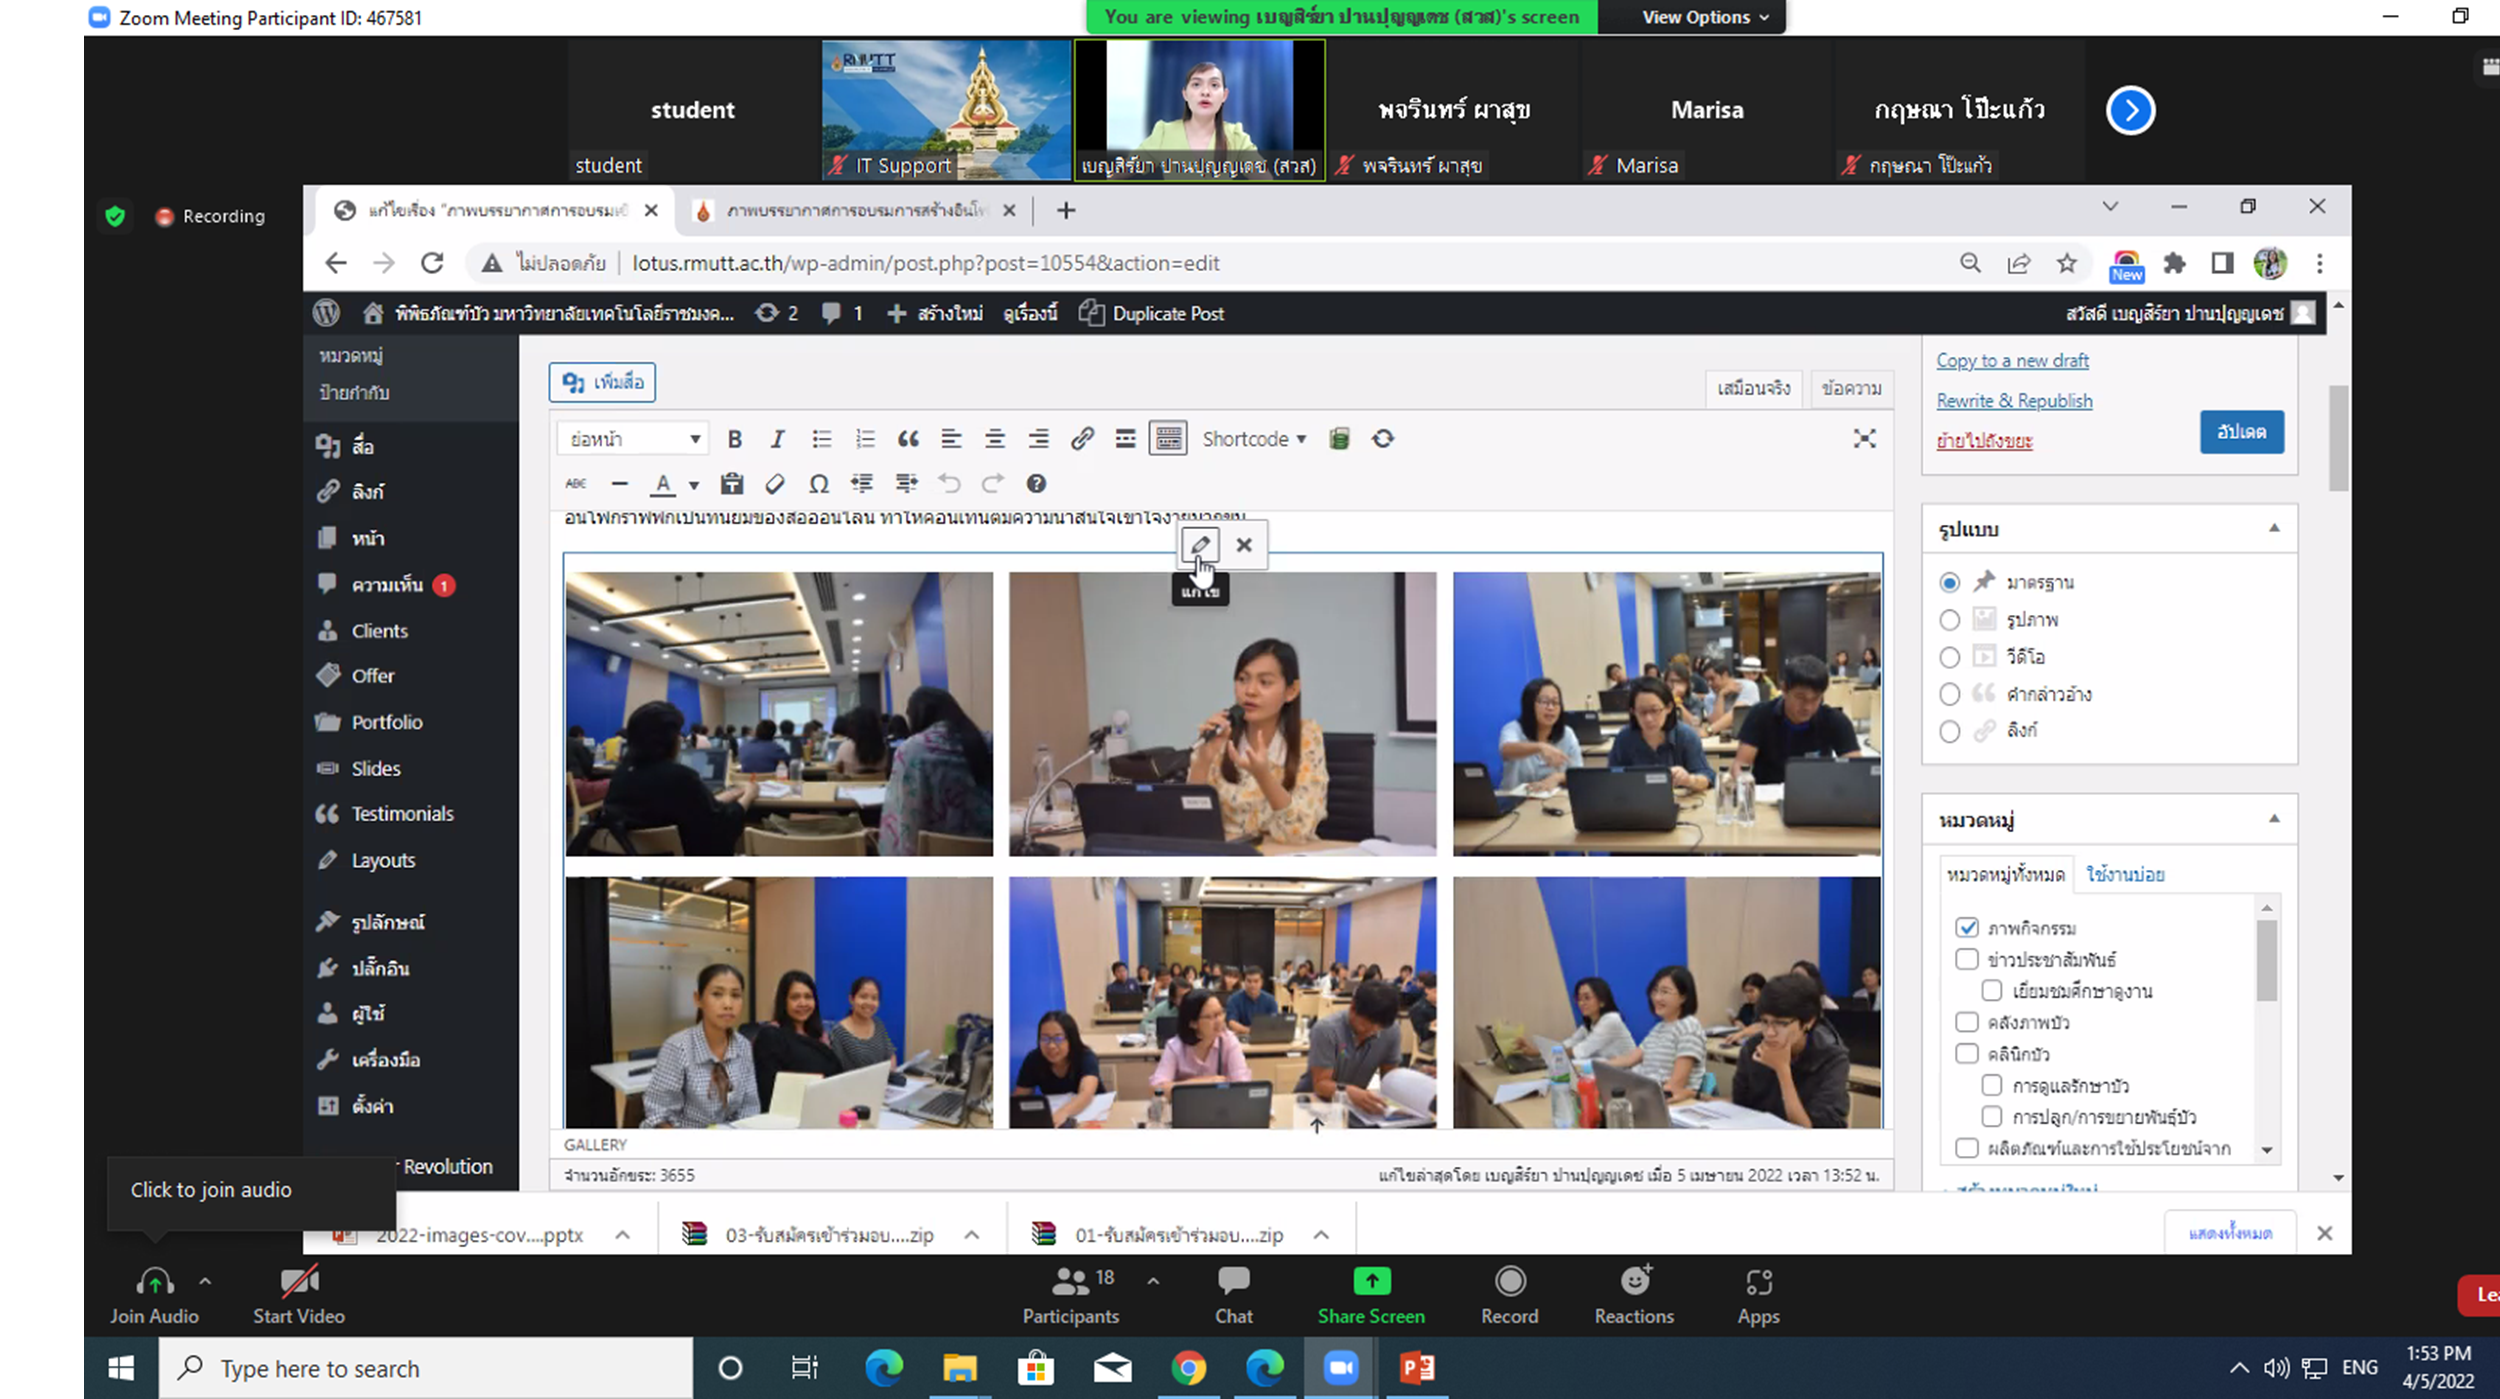2500x1399 pixels.
Task: Check the คลินิกบัว category
Action: click(1967, 1054)
